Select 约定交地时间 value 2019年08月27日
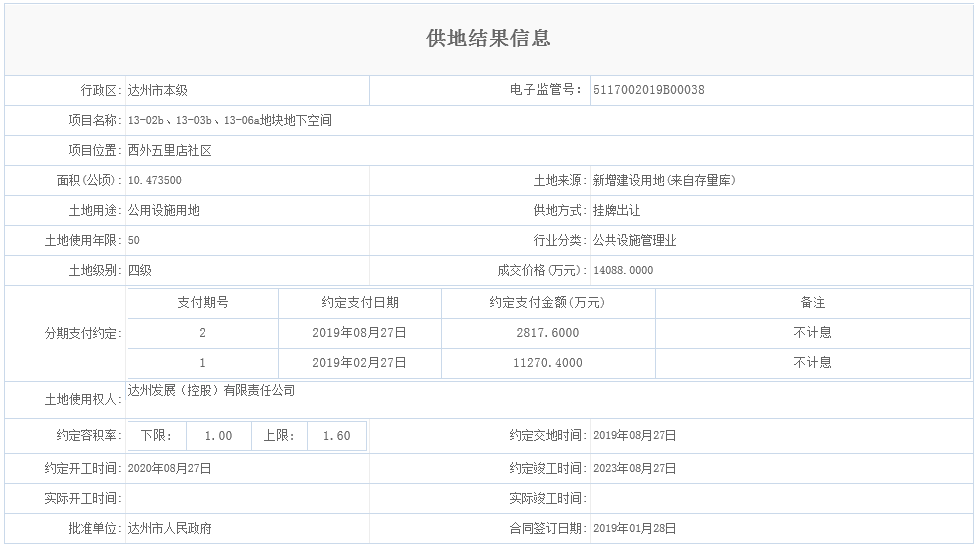The width and height of the screenshot is (976, 546). 634,436
